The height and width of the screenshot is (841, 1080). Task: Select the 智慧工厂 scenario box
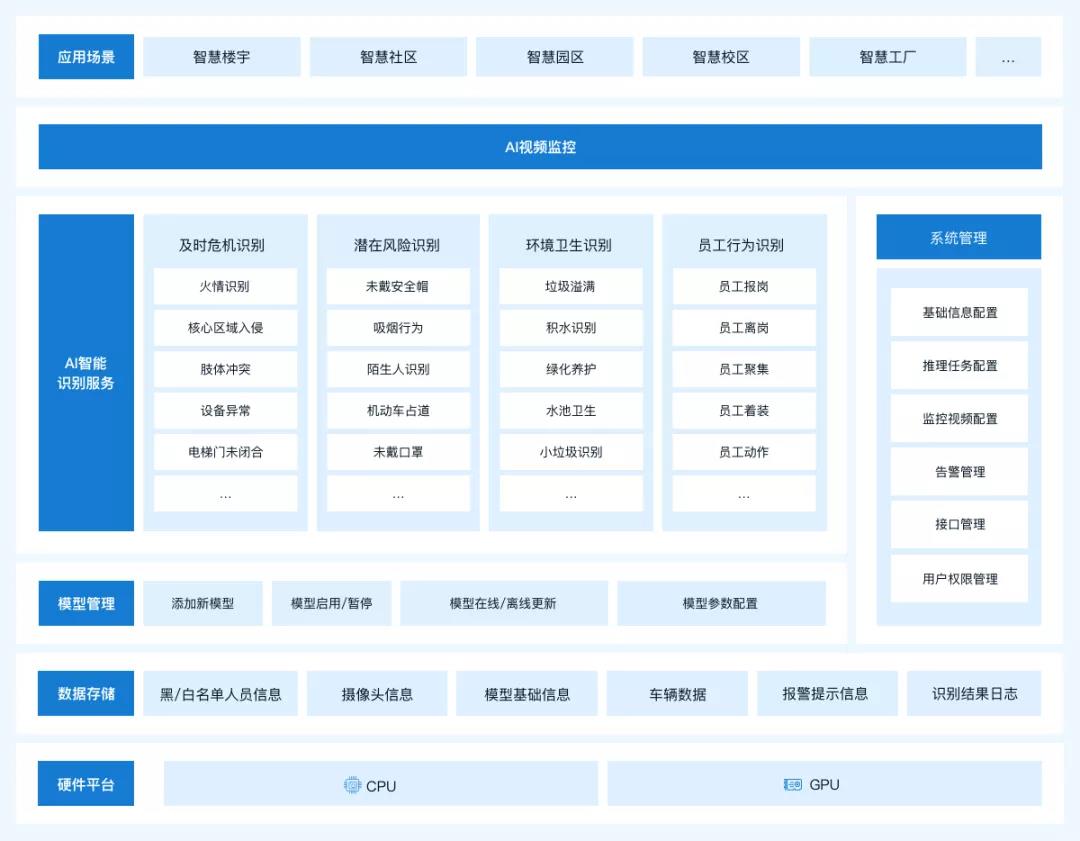tap(888, 56)
